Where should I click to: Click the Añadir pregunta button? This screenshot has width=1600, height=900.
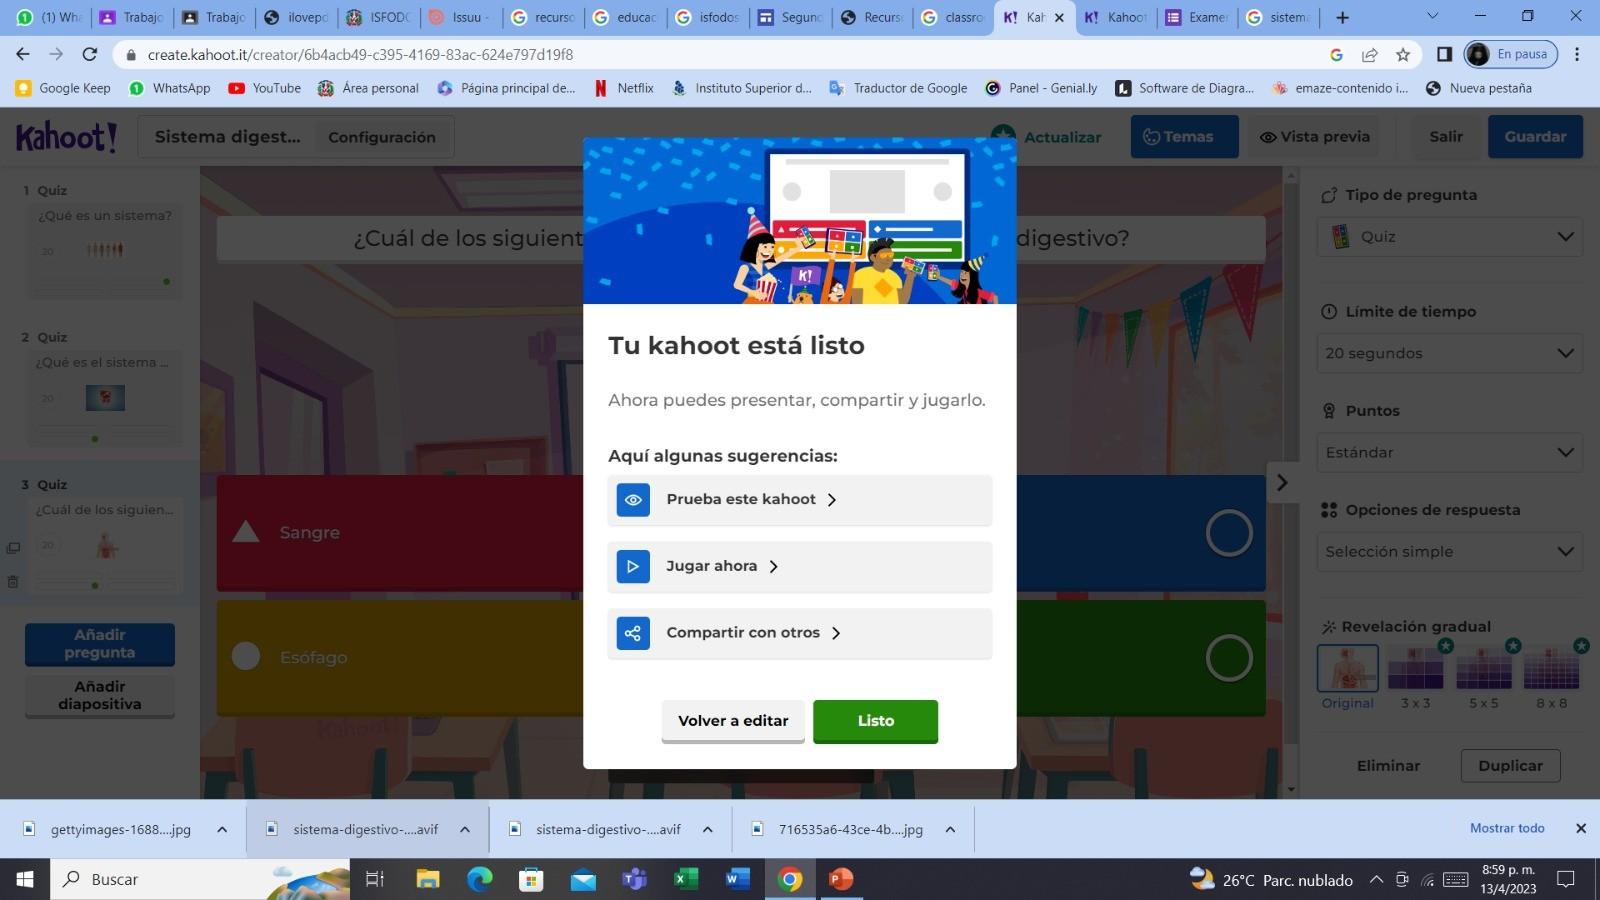click(x=100, y=644)
